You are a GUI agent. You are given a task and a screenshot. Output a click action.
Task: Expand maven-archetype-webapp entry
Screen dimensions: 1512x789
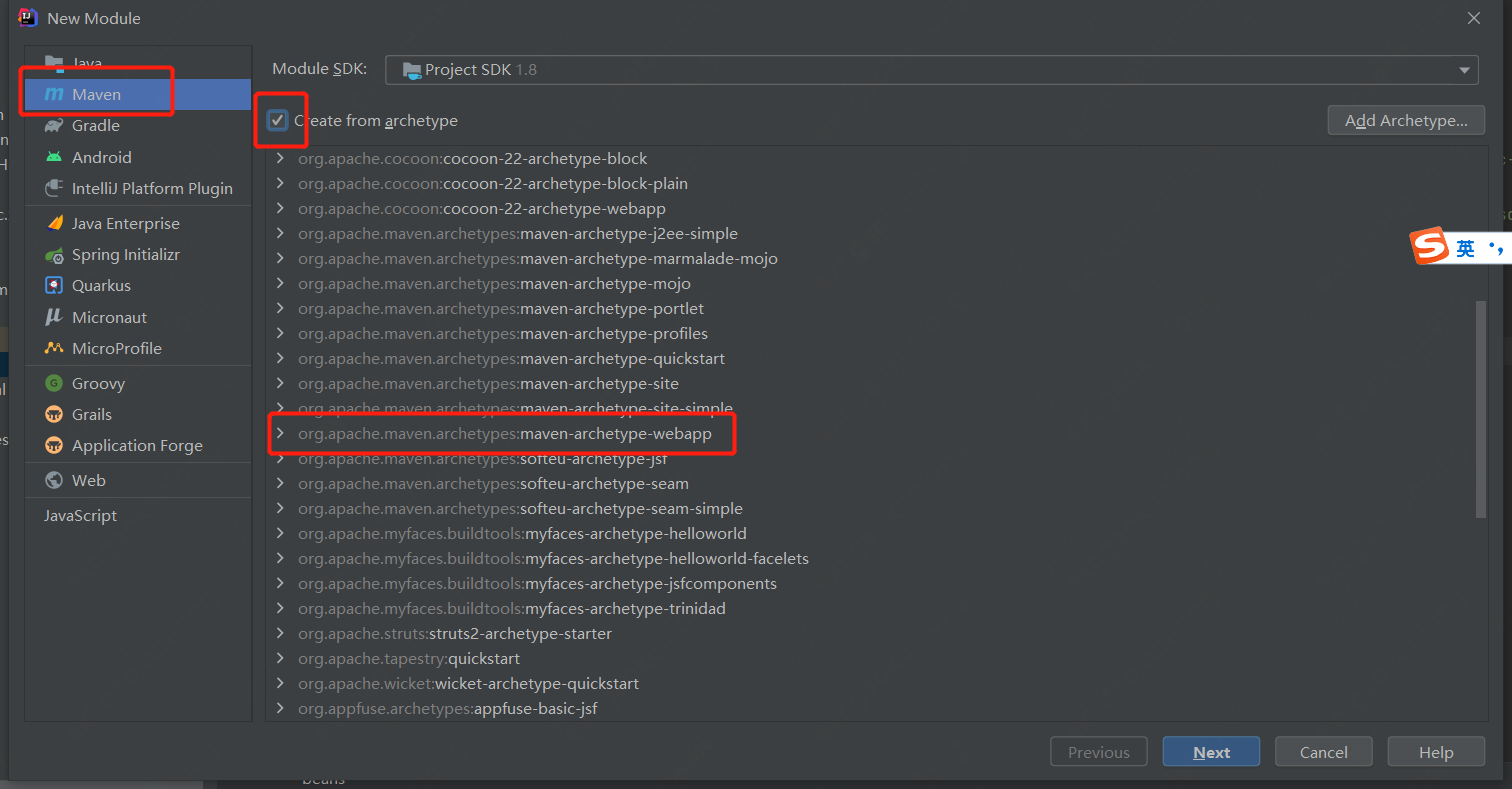280,434
